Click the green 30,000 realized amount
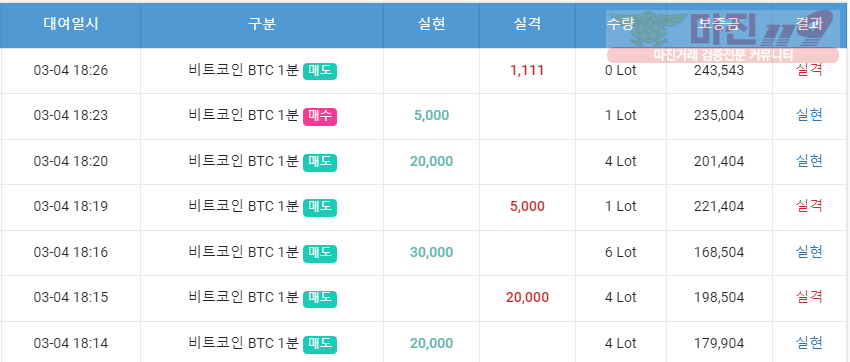The width and height of the screenshot is (850, 362). (x=432, y=253)
